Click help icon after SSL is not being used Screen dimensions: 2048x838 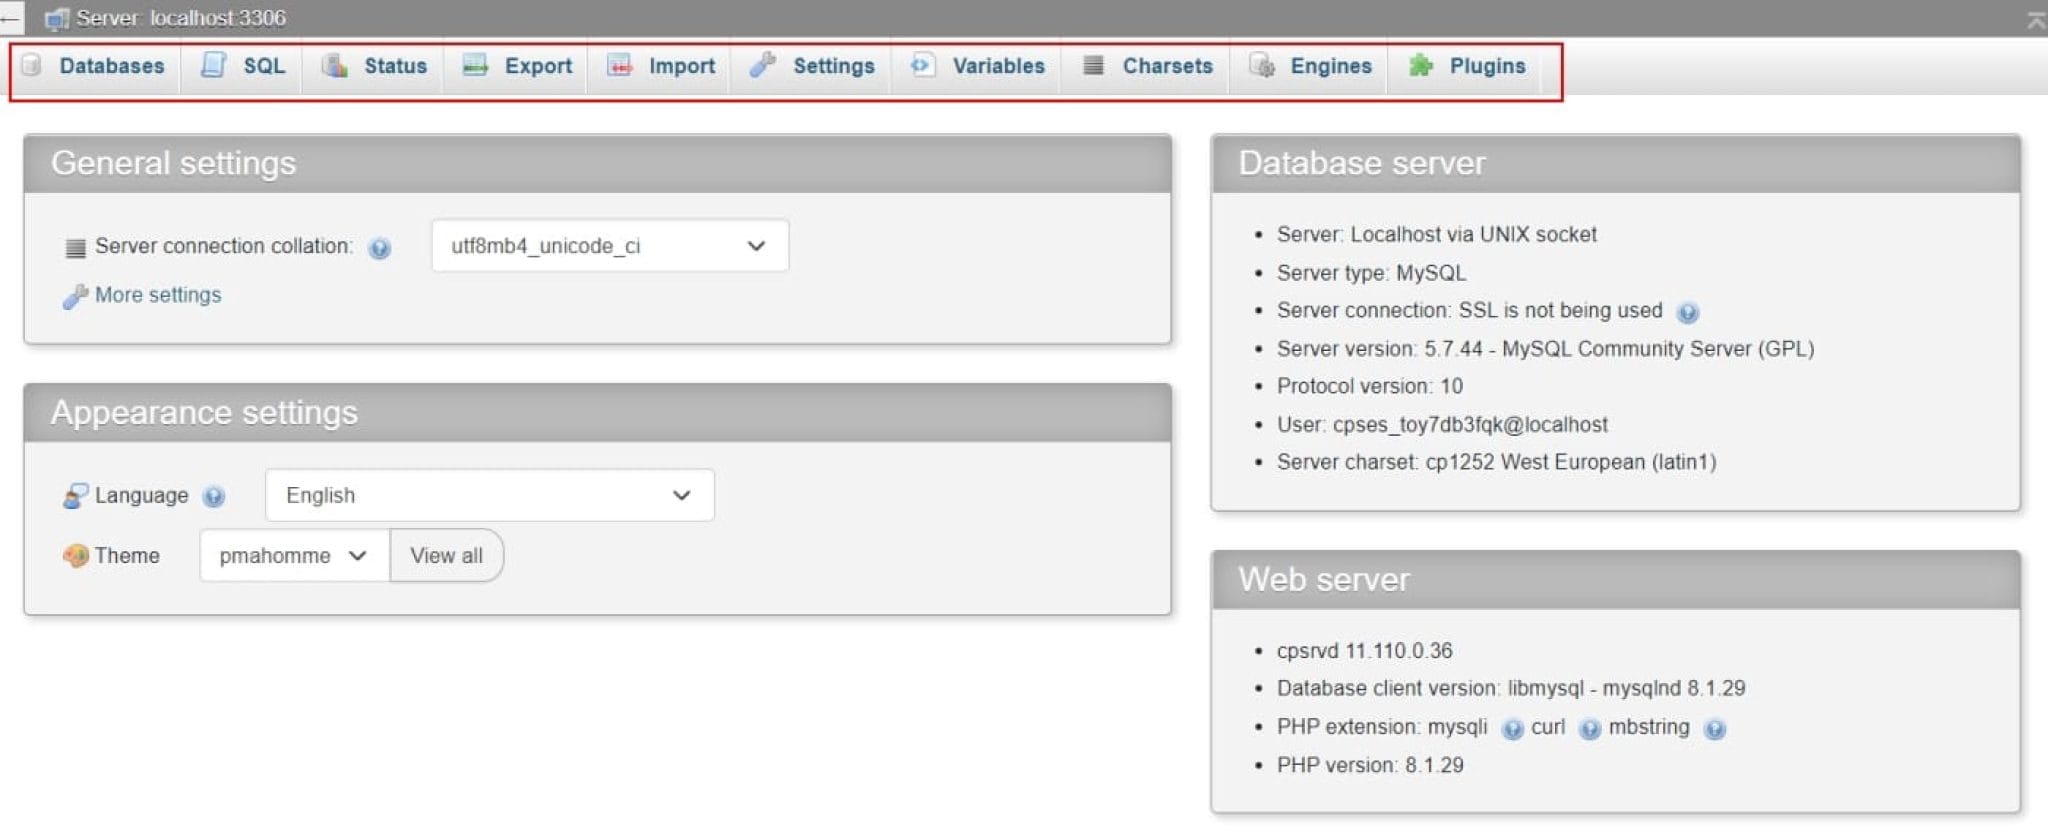coord(1687,313)
